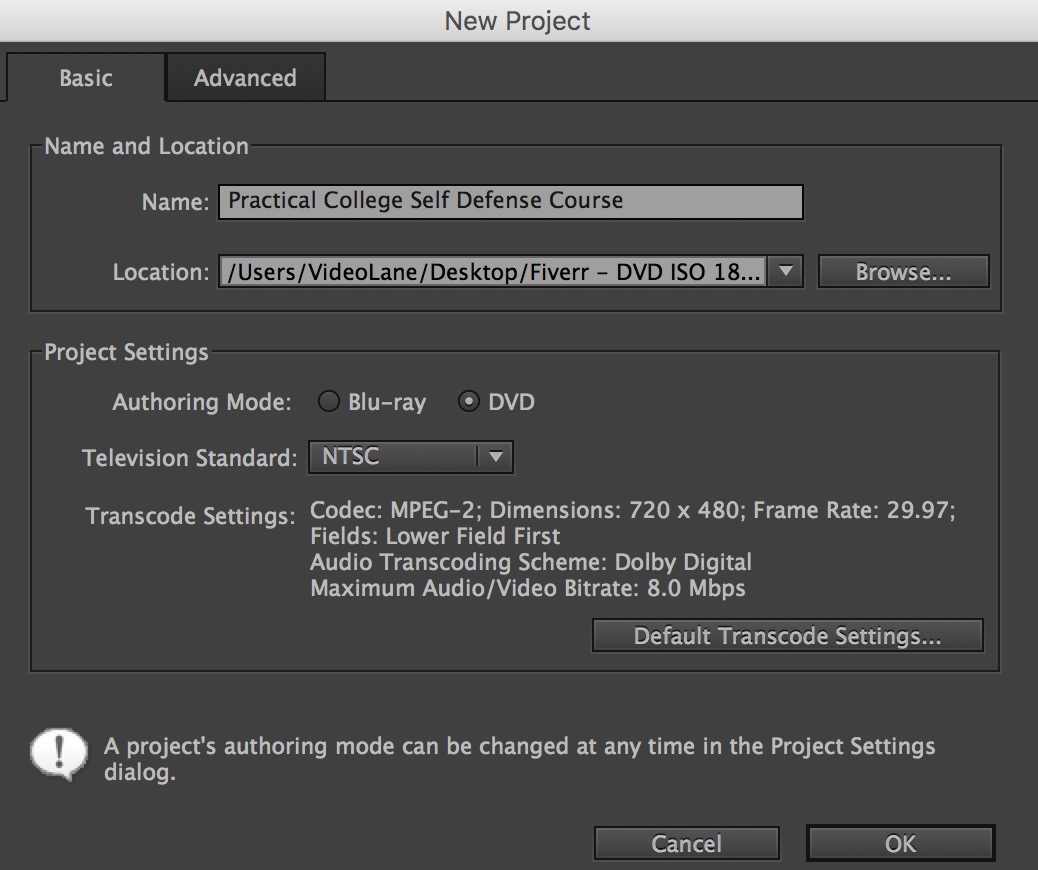Switch to the Advanced tab

coord(245,77)
